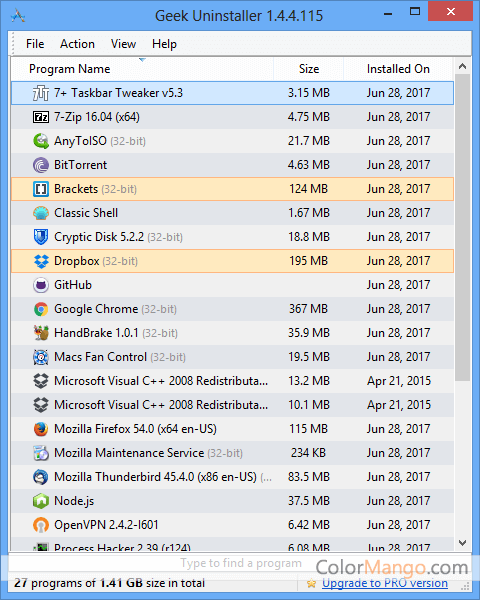Click the Classic Shell icon
Image resolution: width=480 pixels, height=600 pixels.
point(41,213)
